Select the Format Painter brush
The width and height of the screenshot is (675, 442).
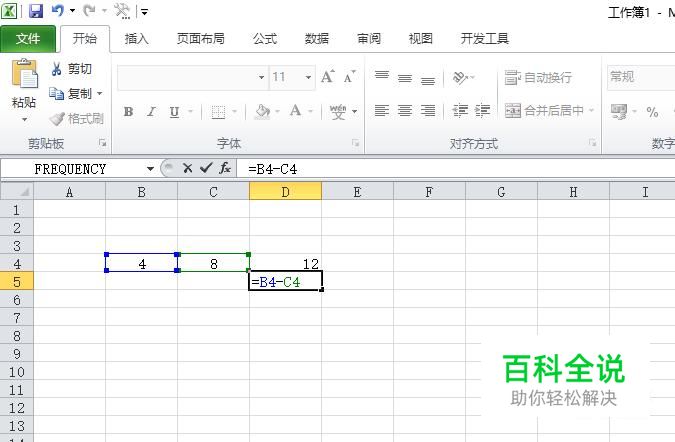click(76, 118)
